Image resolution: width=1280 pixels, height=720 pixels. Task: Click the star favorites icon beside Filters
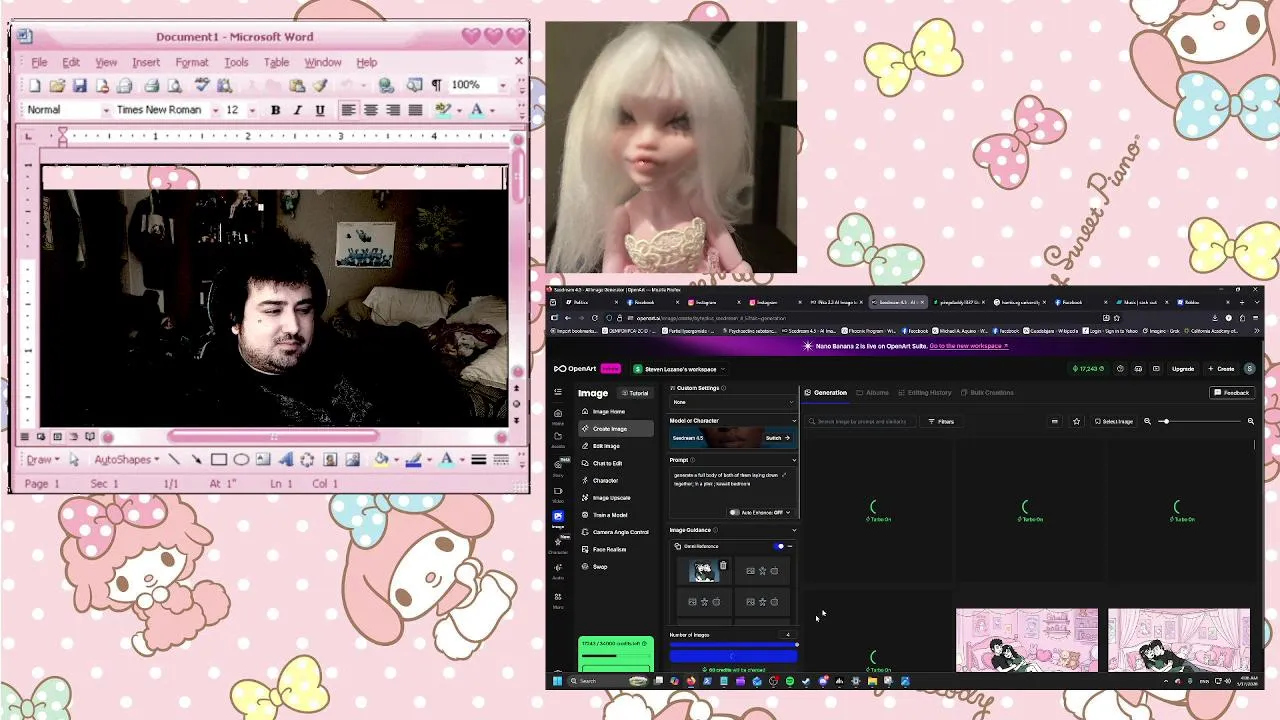tap(1076, 422)
